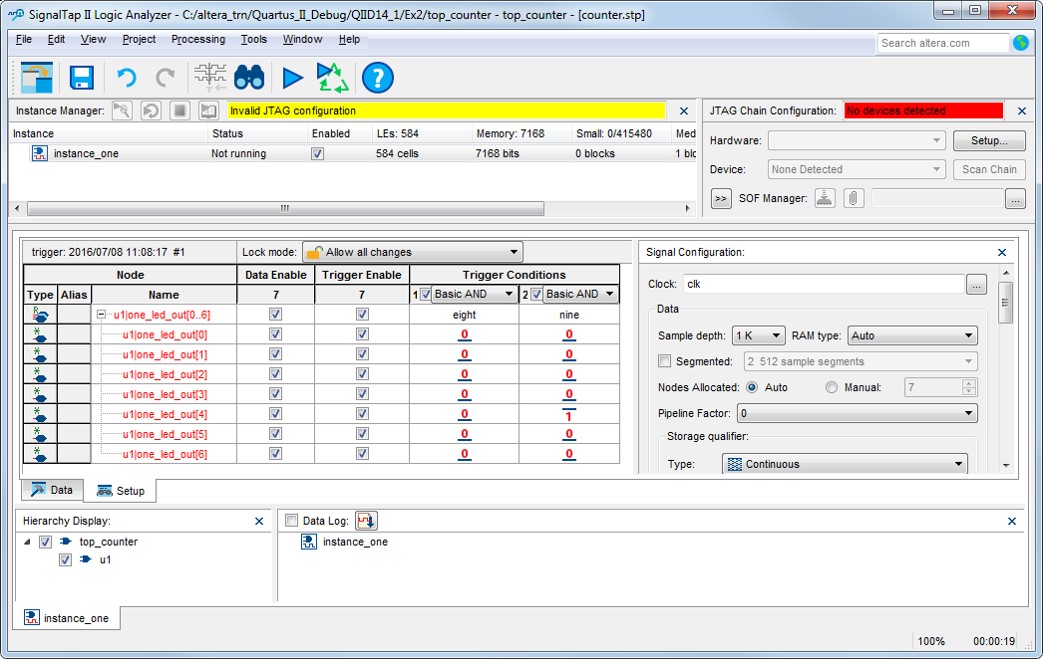
Task: Collapse the u1|one_led_out[0..6] group
Action: (102, 315)
